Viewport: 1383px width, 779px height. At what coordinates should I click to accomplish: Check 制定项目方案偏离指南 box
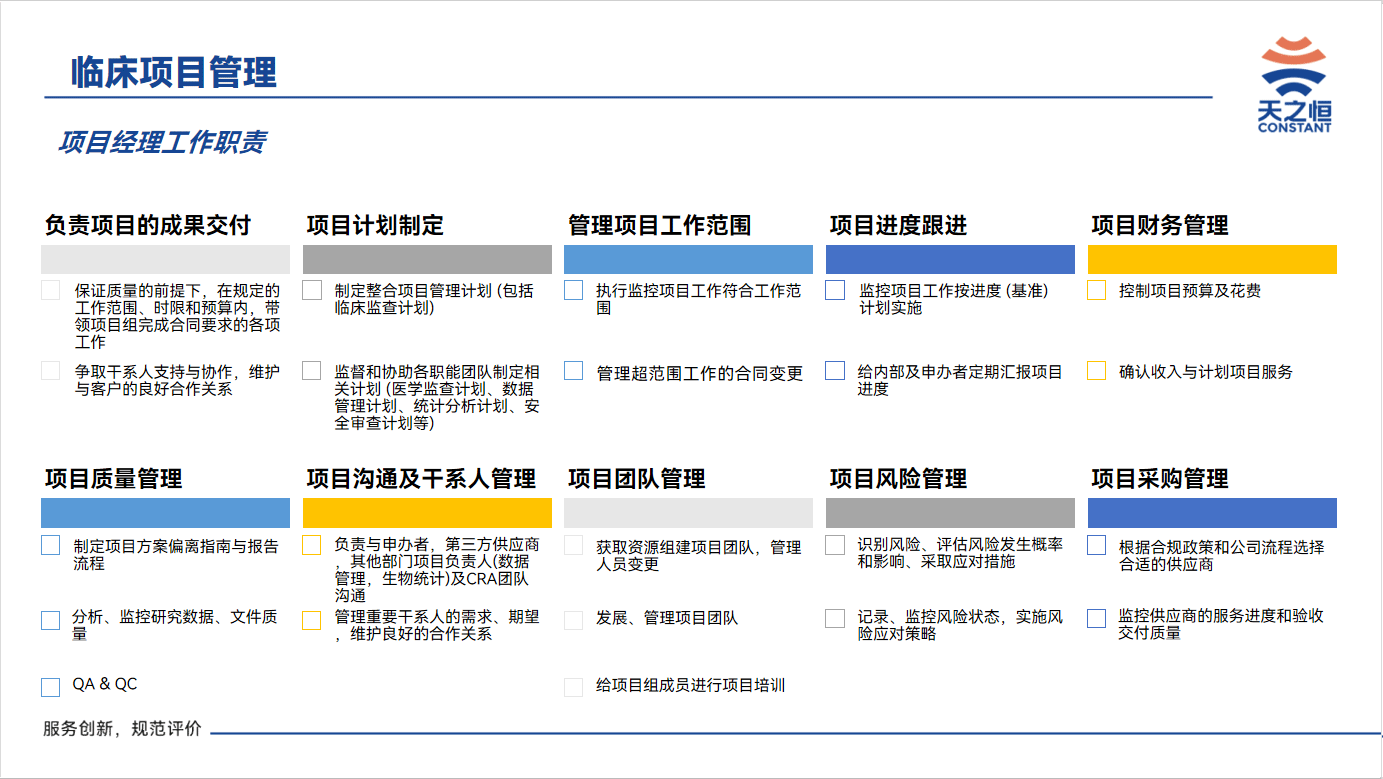coord(51,546)
